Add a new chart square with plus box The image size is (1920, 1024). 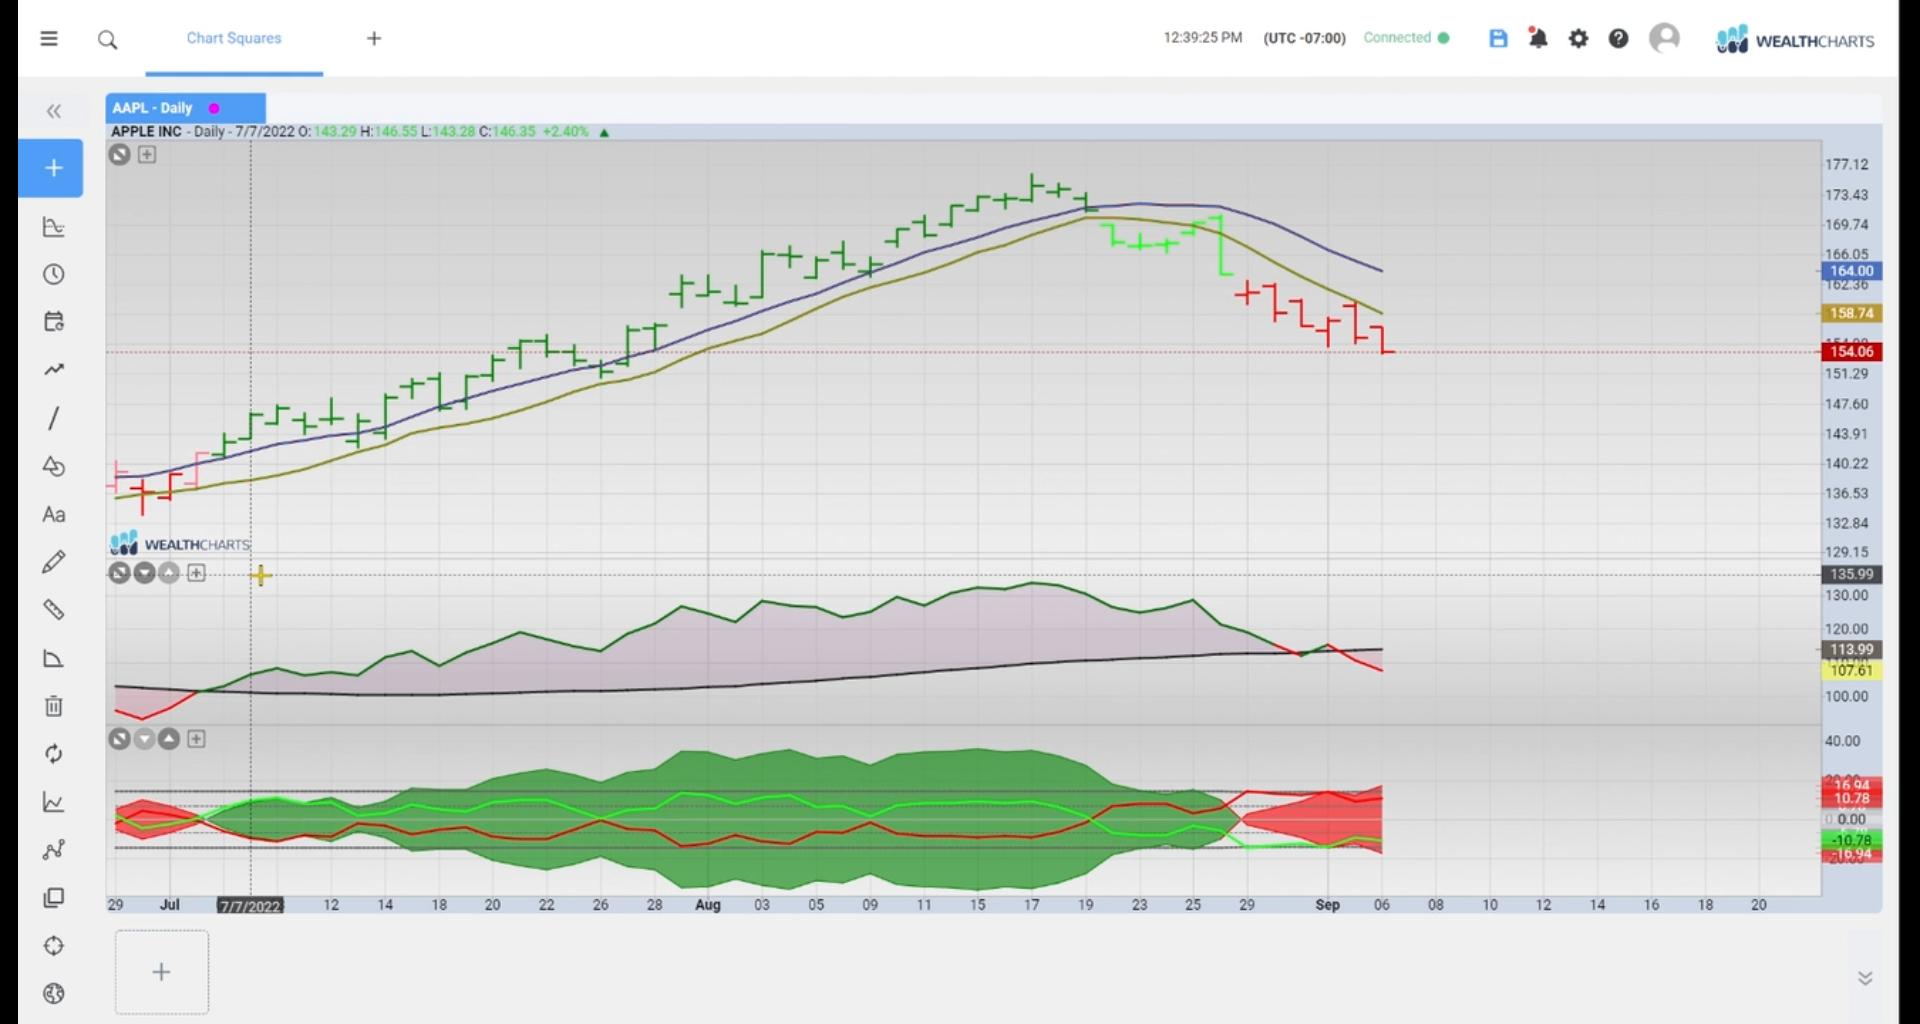click(162, 972)
